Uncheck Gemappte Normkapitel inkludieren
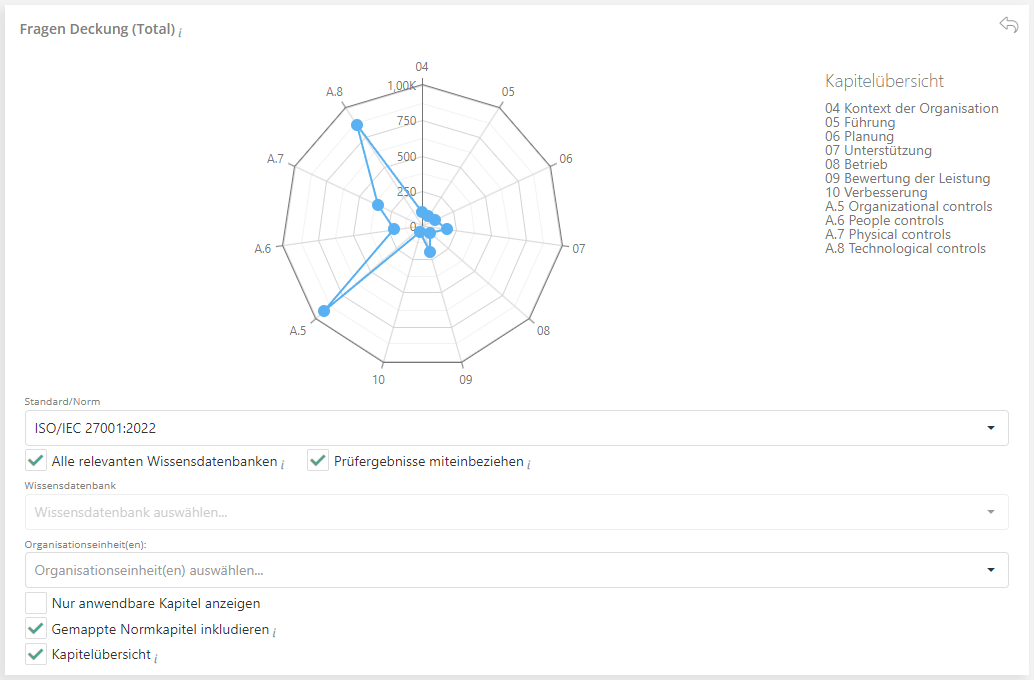Viewport: 1034px width, 680px height. tap(36, 630)
